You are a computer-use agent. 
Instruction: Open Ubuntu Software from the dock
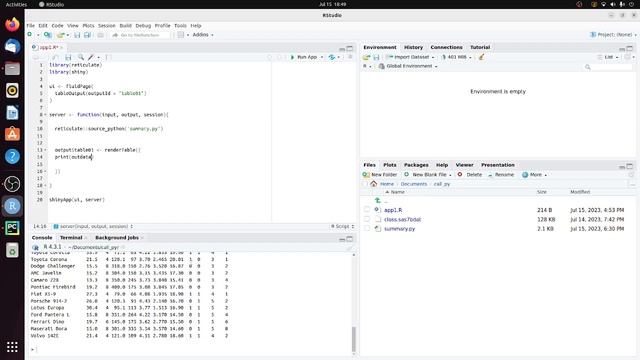tap(12, 134)
